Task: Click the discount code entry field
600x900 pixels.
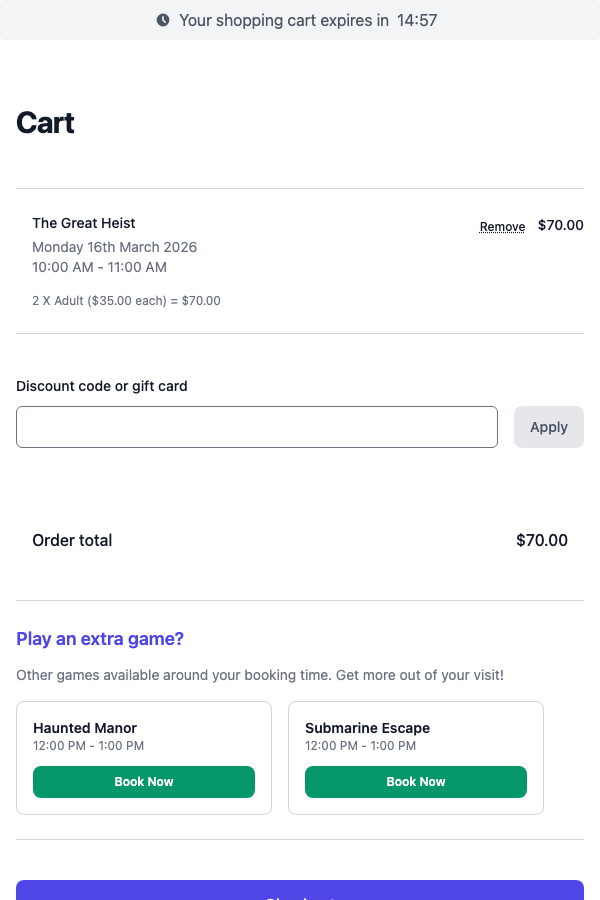Action: (256, 426)
